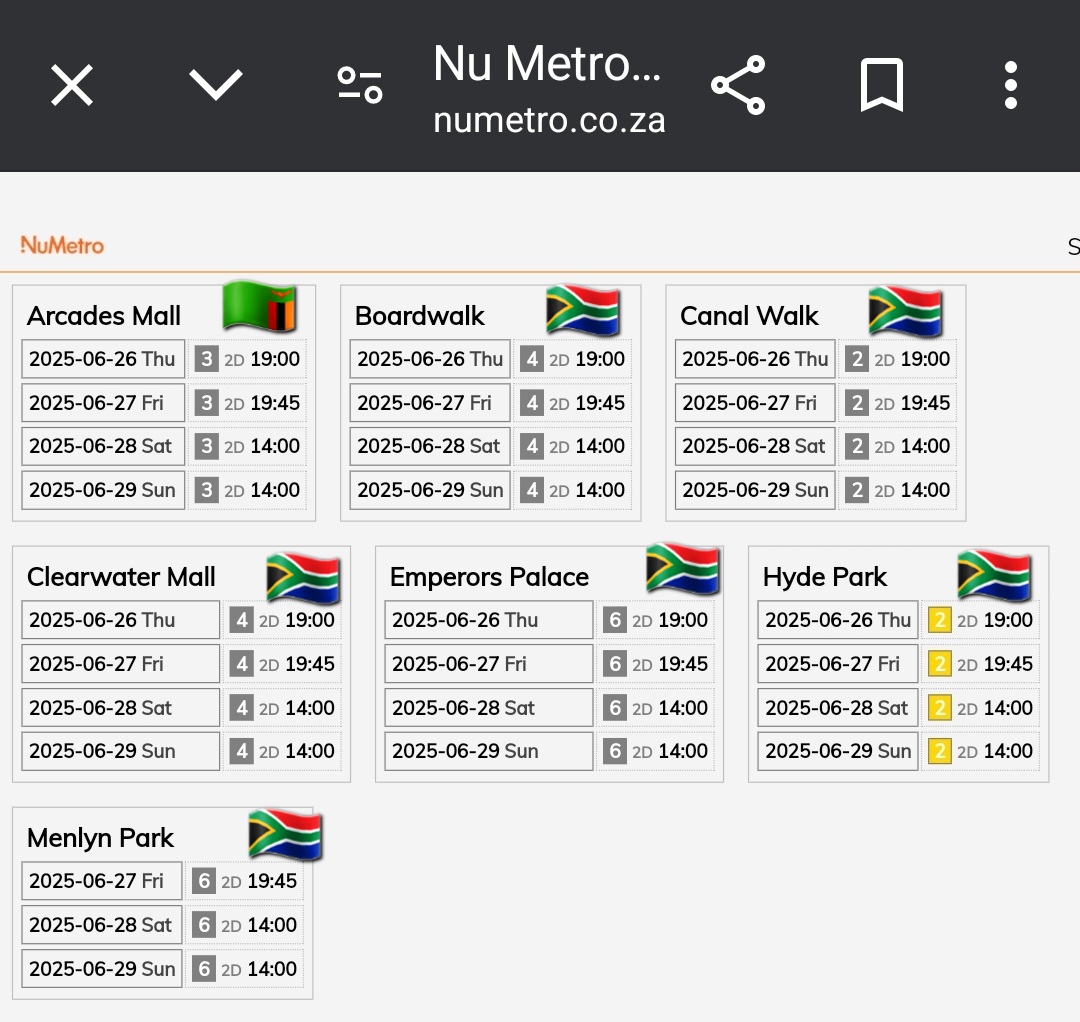Image resolution: width=1080 pixels, height=1022 pixels.
Task: Select Emperors Palace Friday 19:45 showtime
Action: [656, 664]
